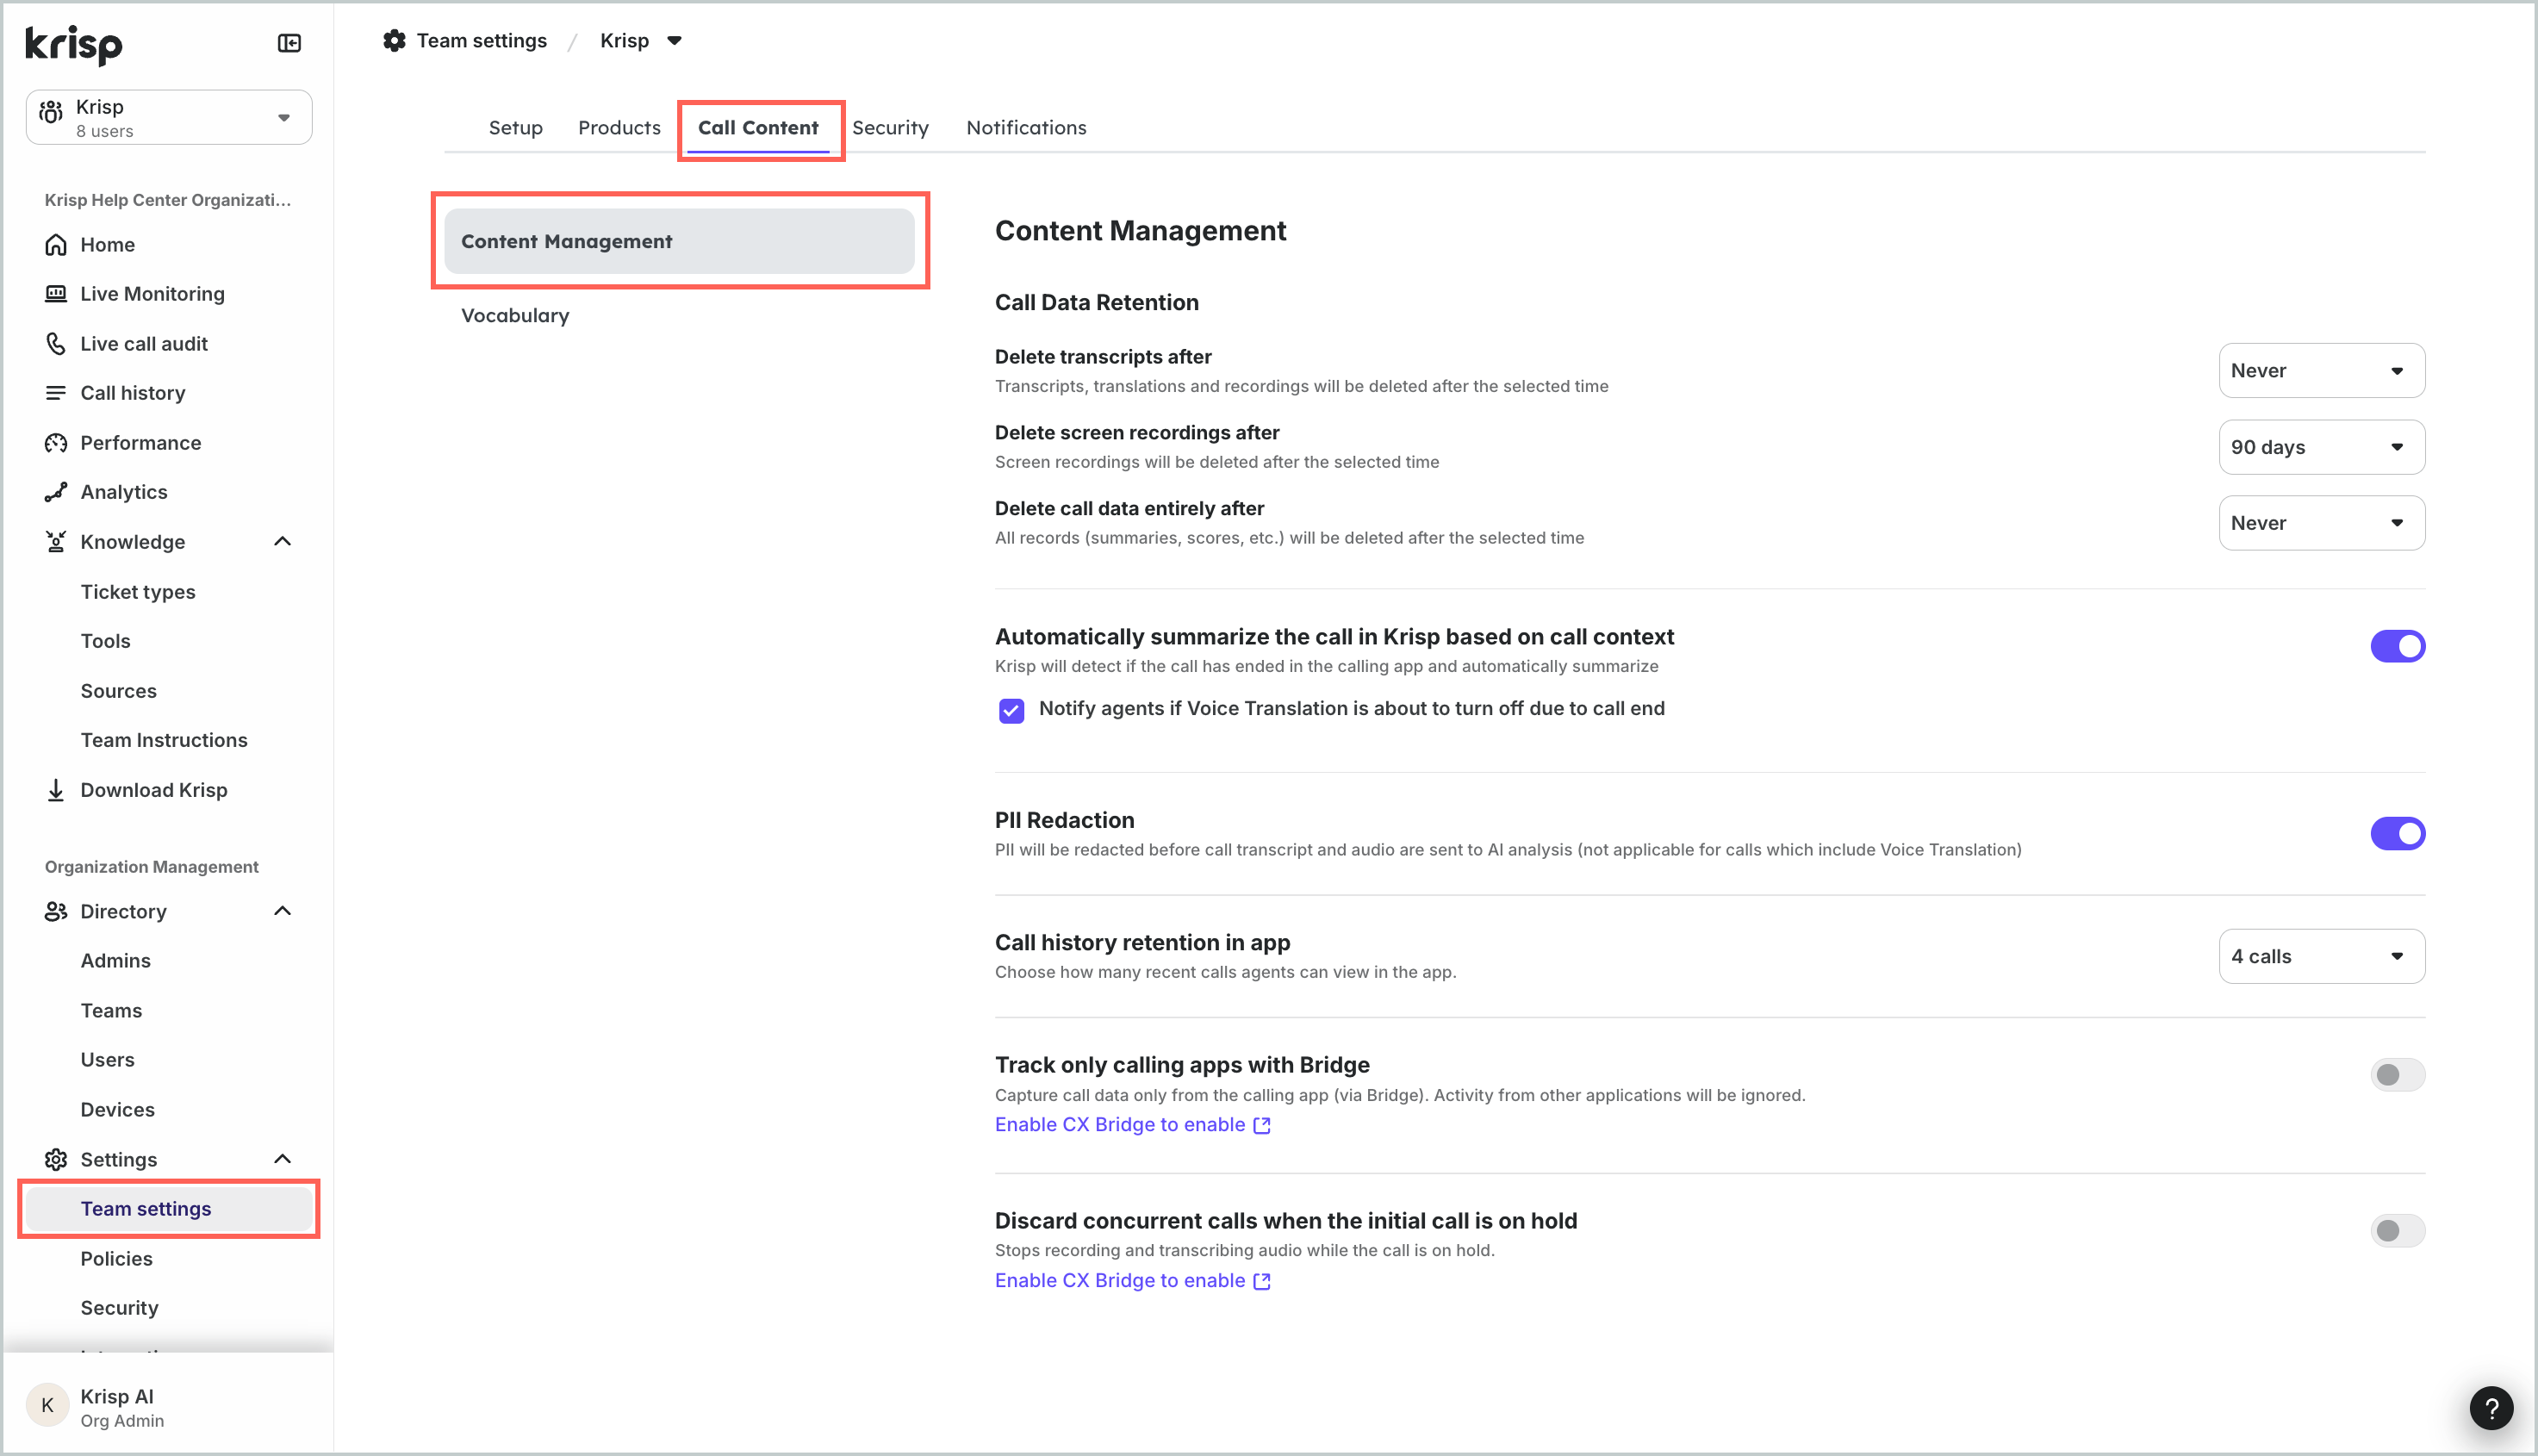The width and height of the screenshot is (2538, 1456).
Task: Select Content Management in the side list
Action: pos(679,242)
